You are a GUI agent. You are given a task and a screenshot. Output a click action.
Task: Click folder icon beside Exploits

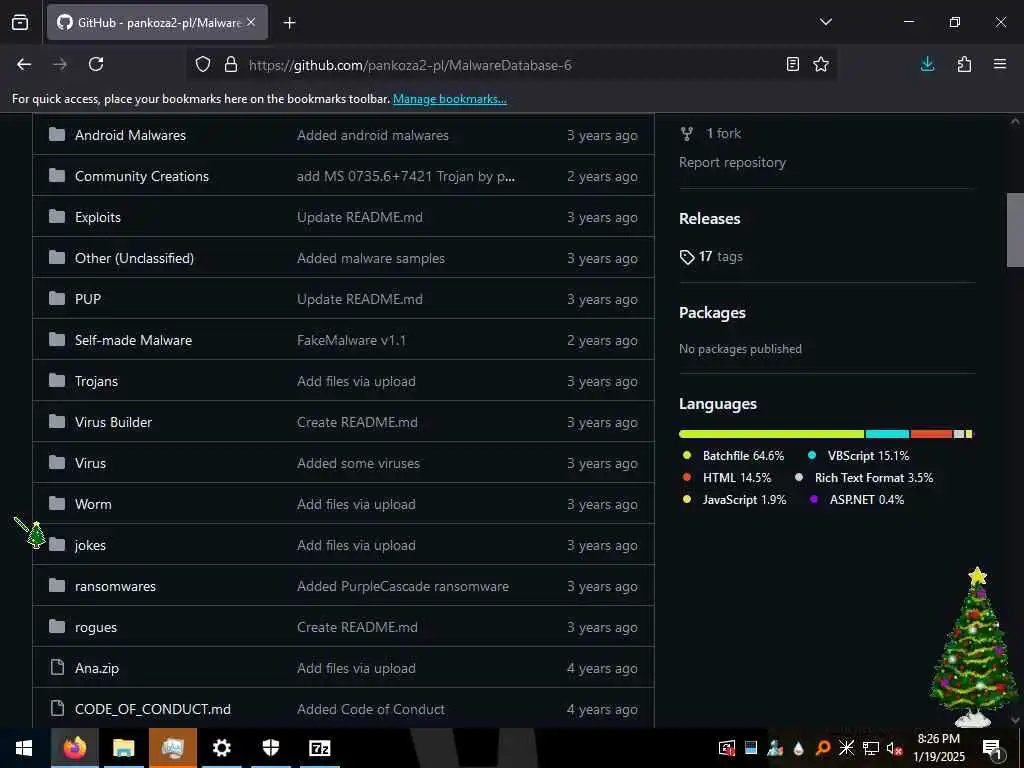(x=57, y=216)
